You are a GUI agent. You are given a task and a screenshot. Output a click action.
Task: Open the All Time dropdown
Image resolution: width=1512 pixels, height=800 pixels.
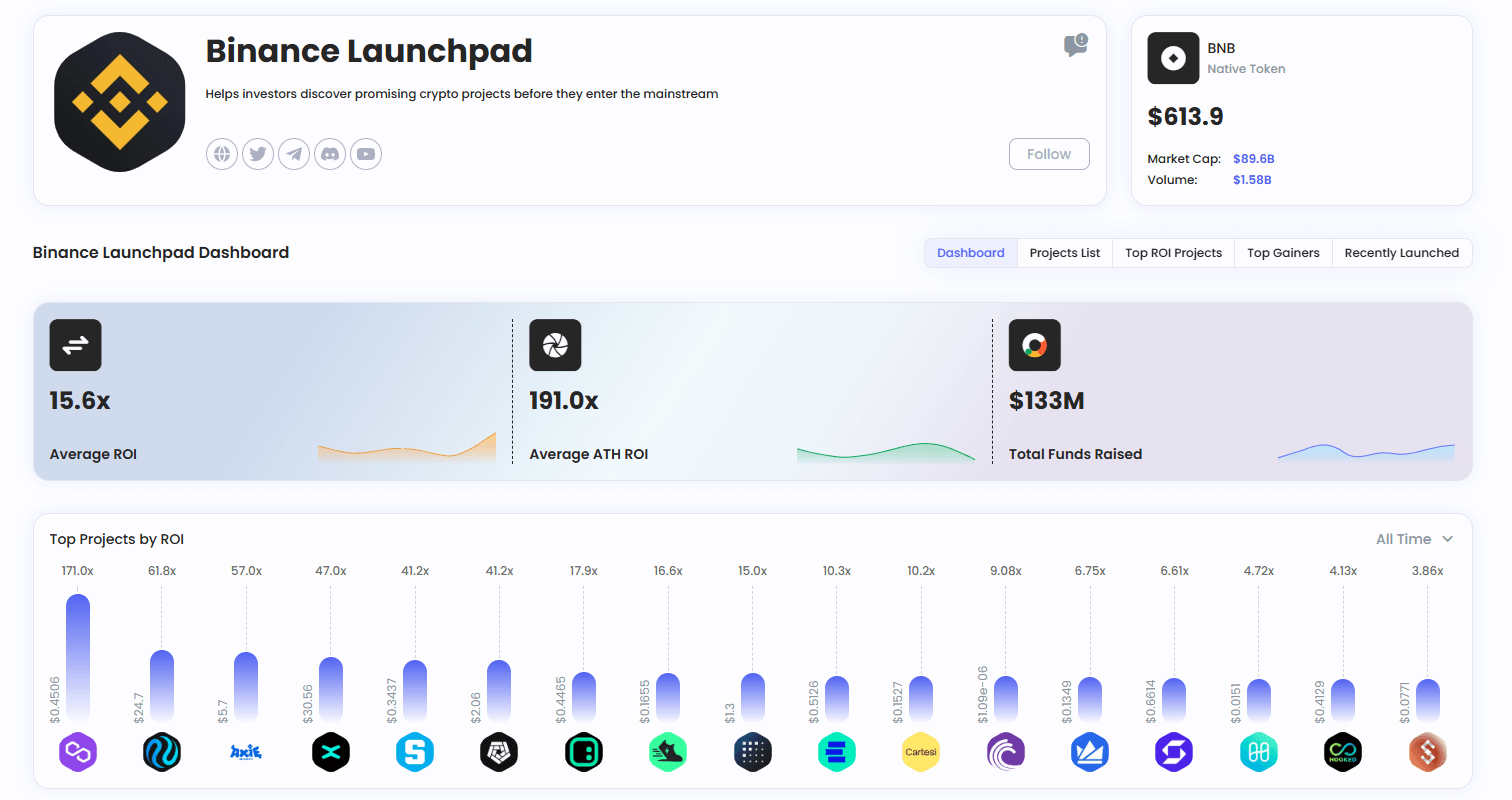pos(1413,538)
